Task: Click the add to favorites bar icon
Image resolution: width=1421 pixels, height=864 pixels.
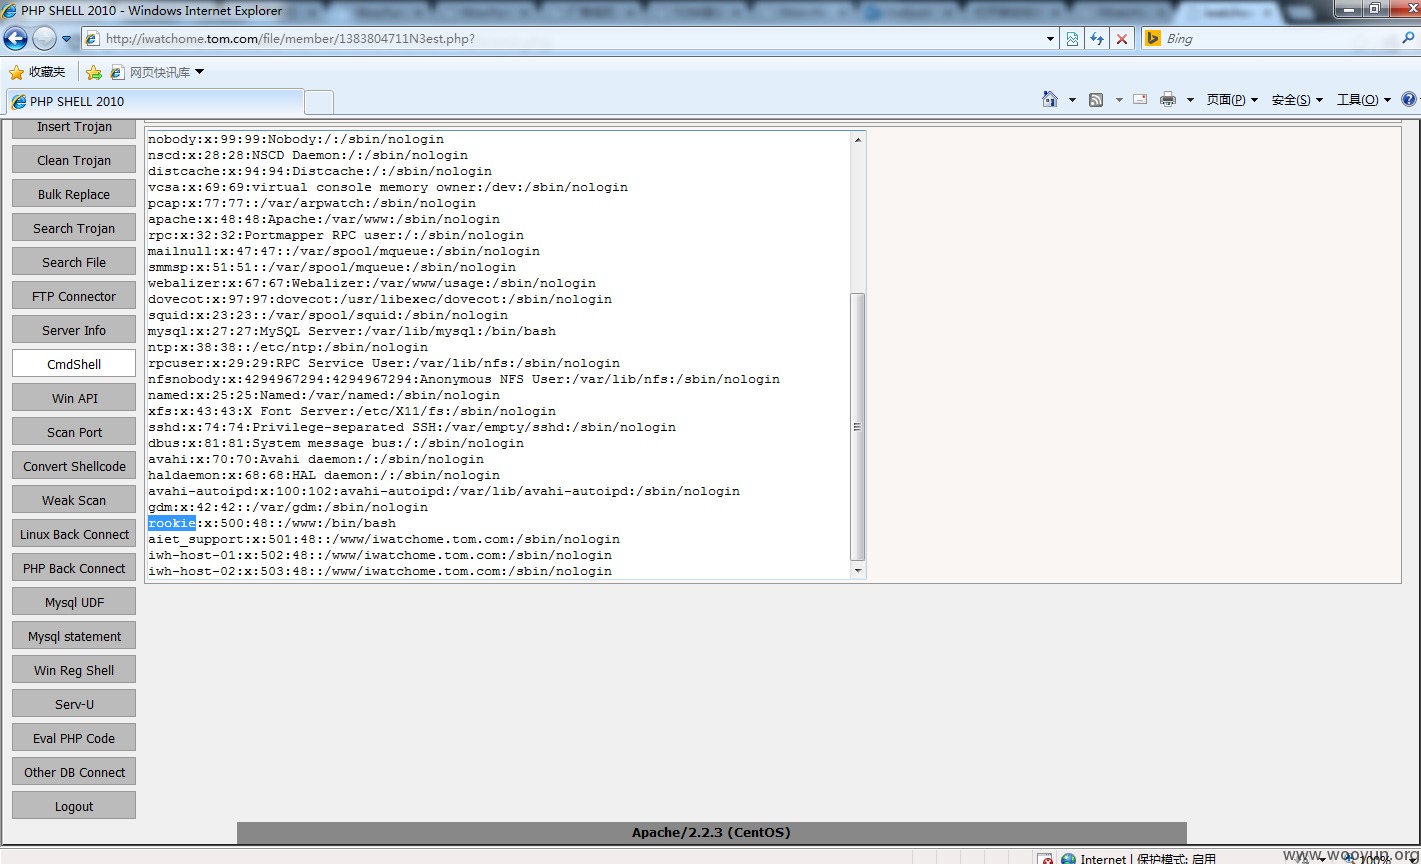Action: point(94,72)
